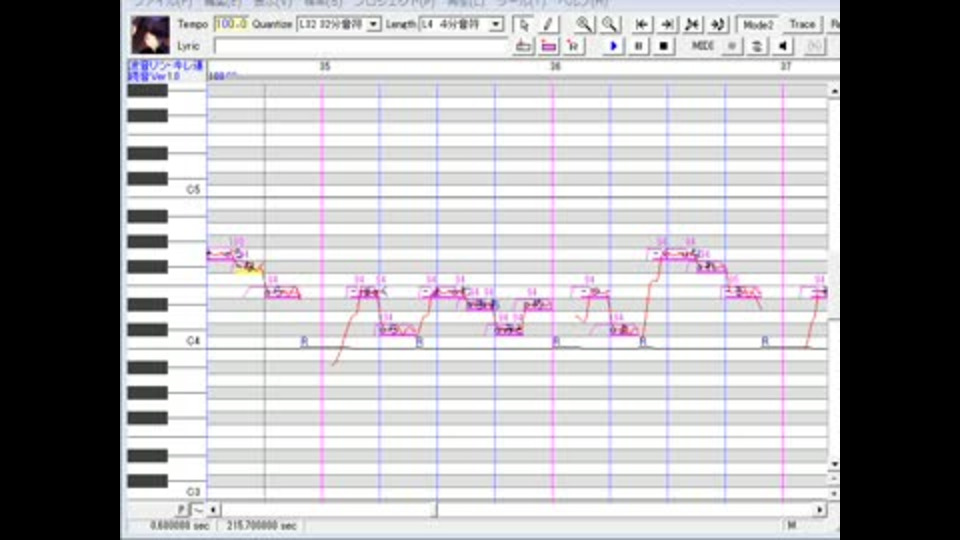This screenshot has height=540, width=960.
Task: Click the blue voicebank name text
Action: tap(165, 70)
